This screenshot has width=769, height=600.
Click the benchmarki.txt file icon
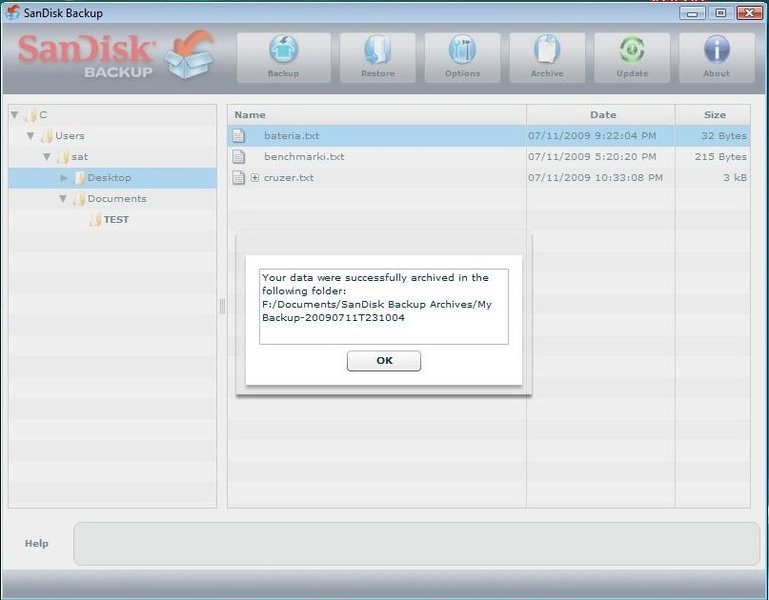[x=239, y=157]
